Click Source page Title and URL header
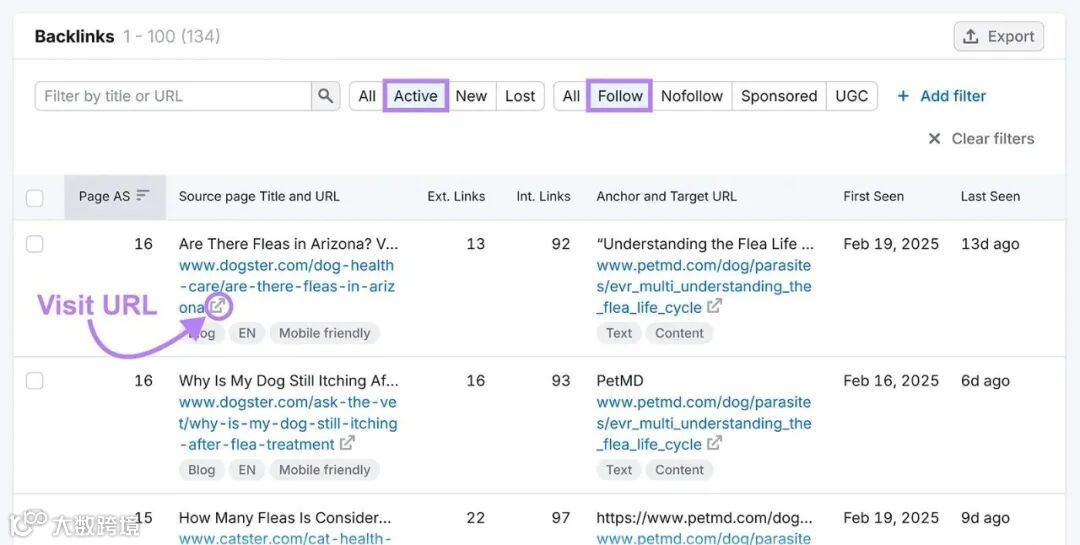1080x545 pixels. (x=259, y=196)
